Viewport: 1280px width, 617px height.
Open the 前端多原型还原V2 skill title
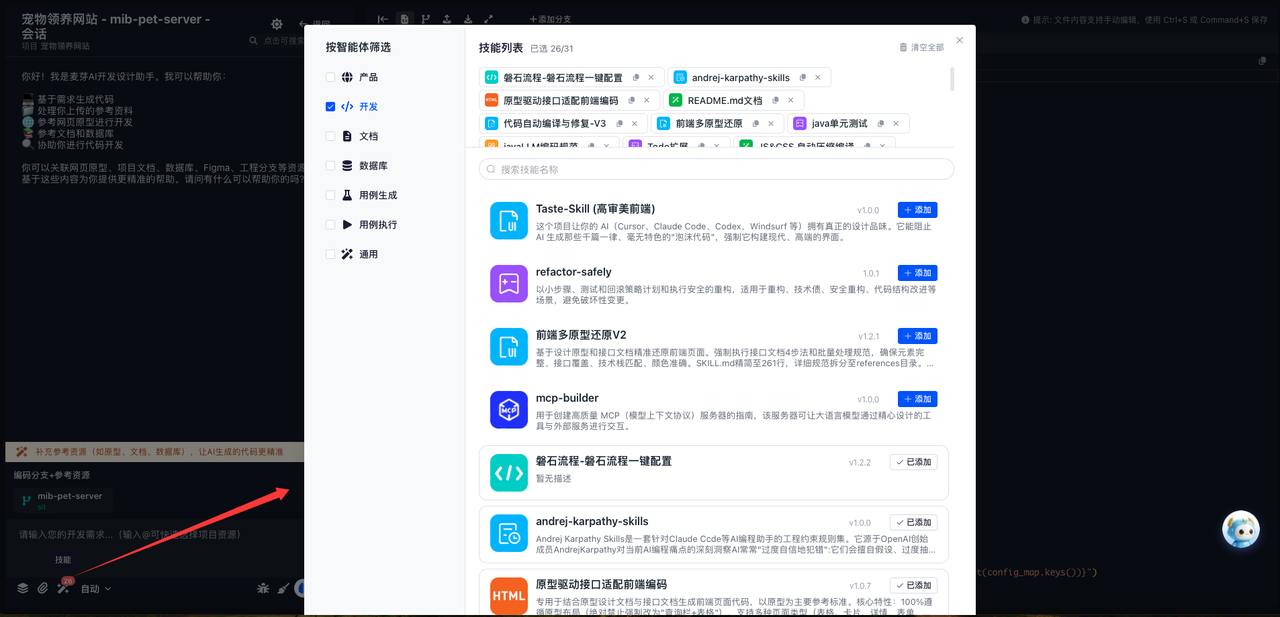tap(581, 335)
